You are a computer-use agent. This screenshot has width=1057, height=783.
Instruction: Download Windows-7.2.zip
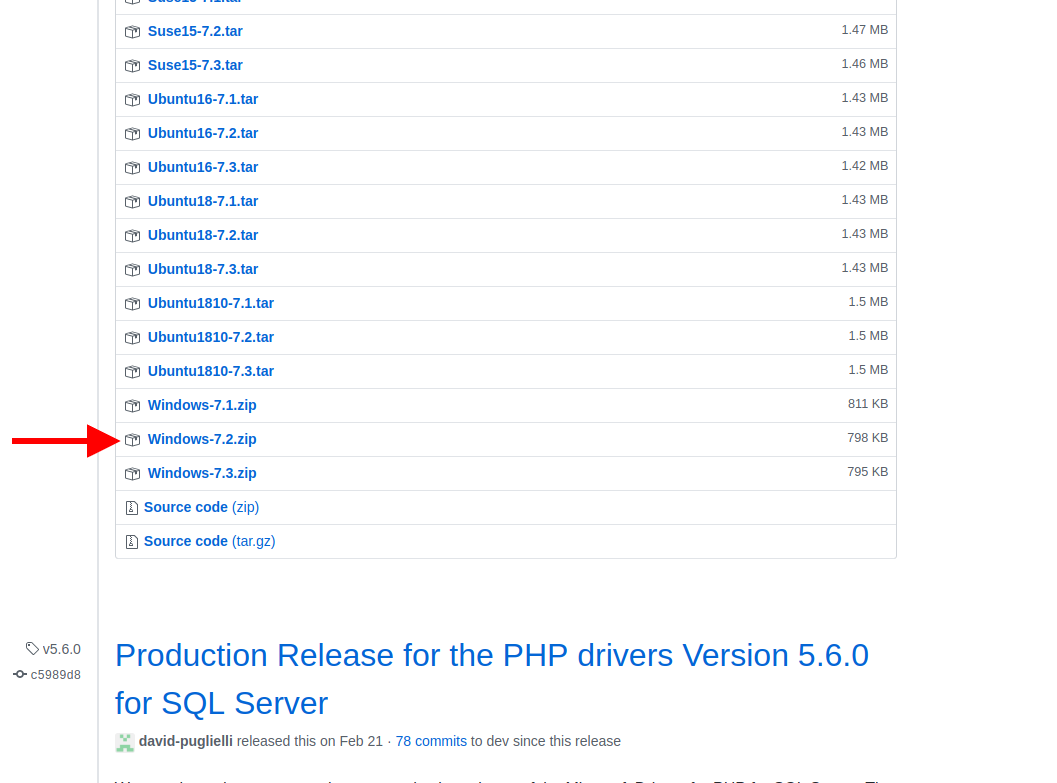(x=202, y=439)
